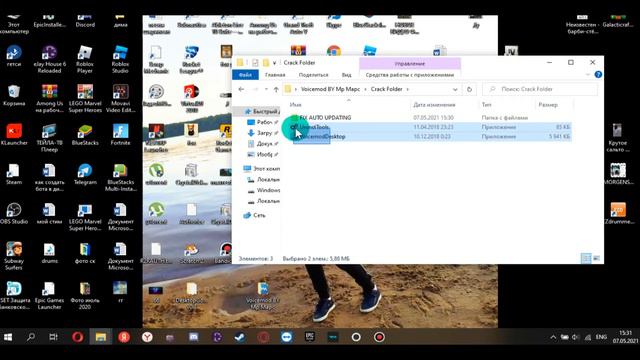Click the Explorer back arrow

tap(241, 89)
